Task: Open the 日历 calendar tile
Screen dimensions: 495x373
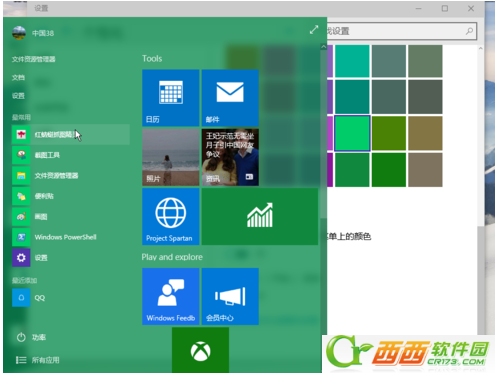Action: pyautogui.click(x=171, y=98)
